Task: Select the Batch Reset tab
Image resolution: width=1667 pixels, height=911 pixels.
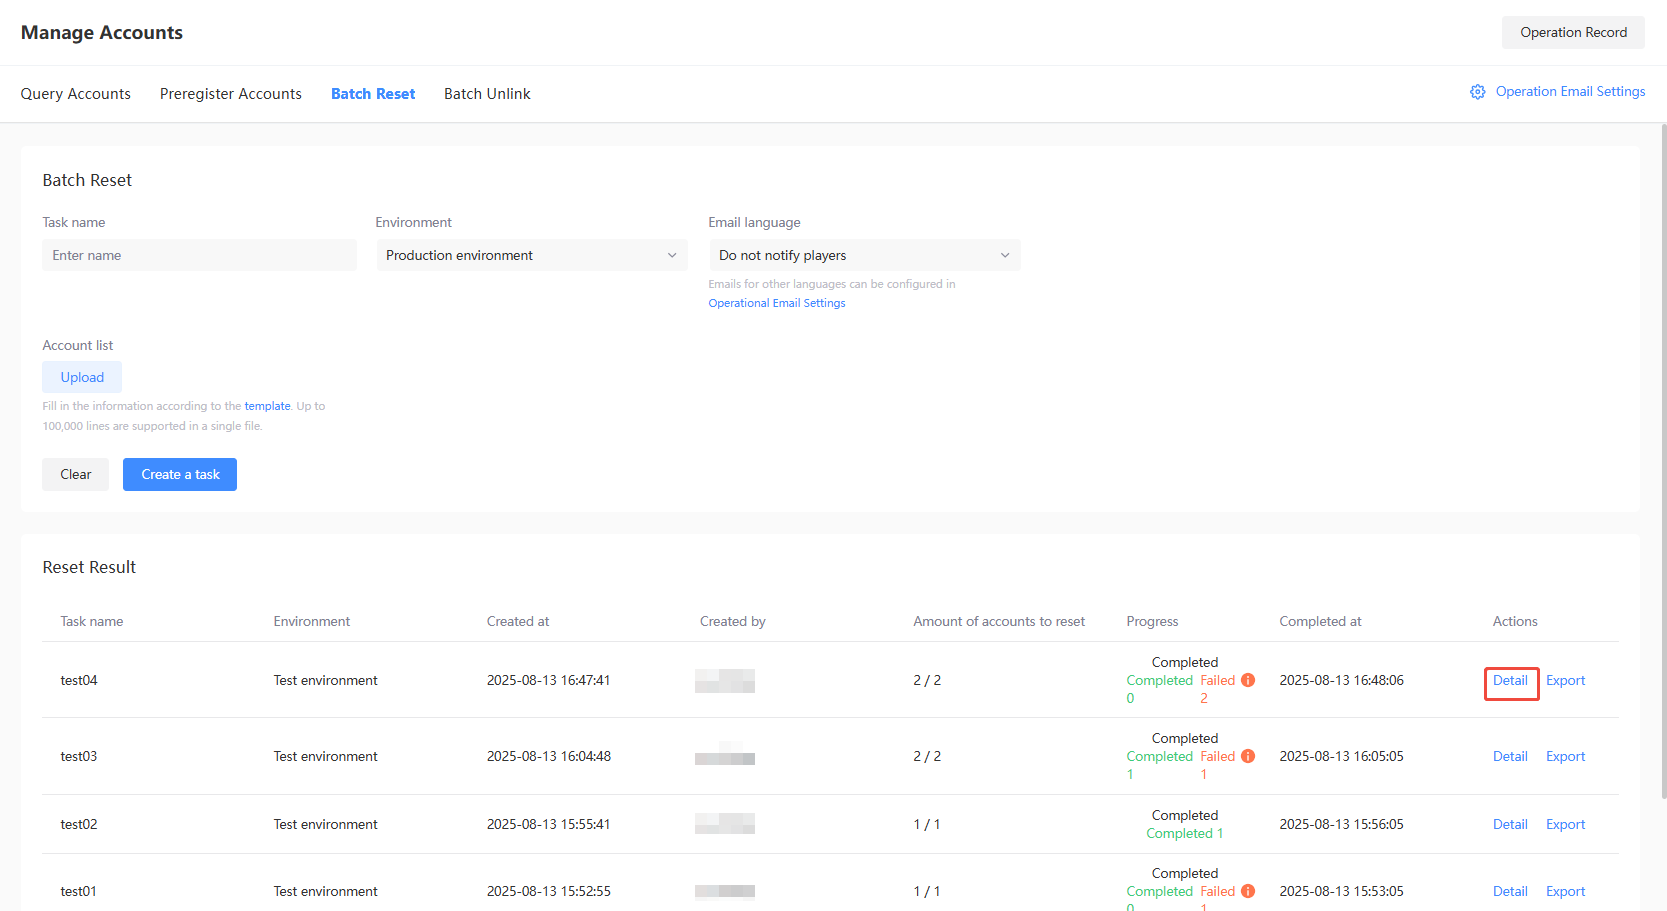Action: [x=373, y=94]
